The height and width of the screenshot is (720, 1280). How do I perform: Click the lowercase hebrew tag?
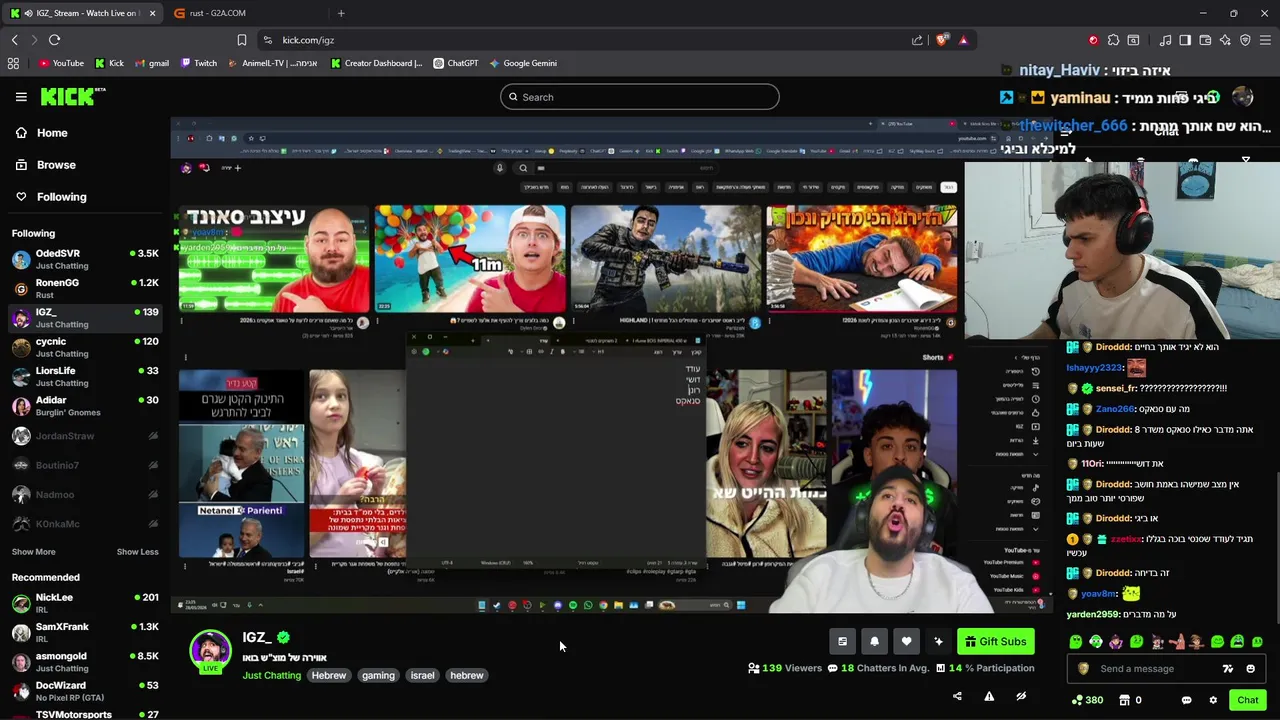467,676
